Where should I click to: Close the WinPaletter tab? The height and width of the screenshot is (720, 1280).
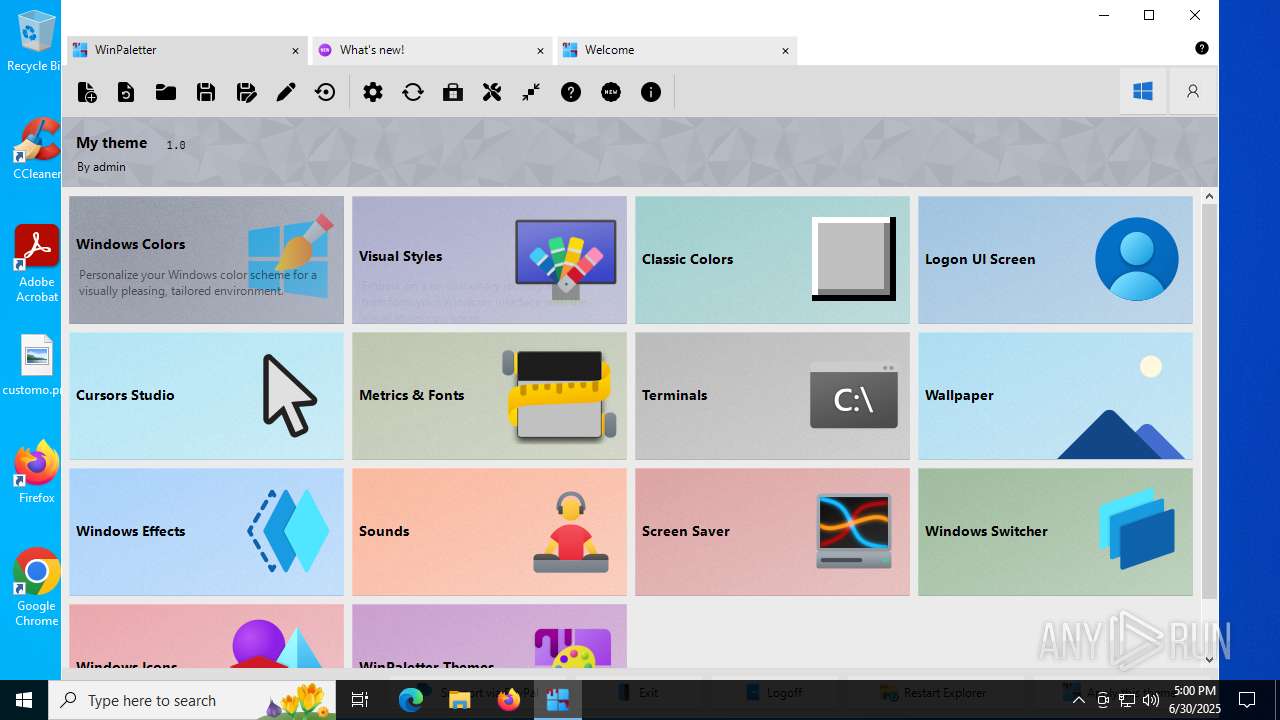coord(295,50)
